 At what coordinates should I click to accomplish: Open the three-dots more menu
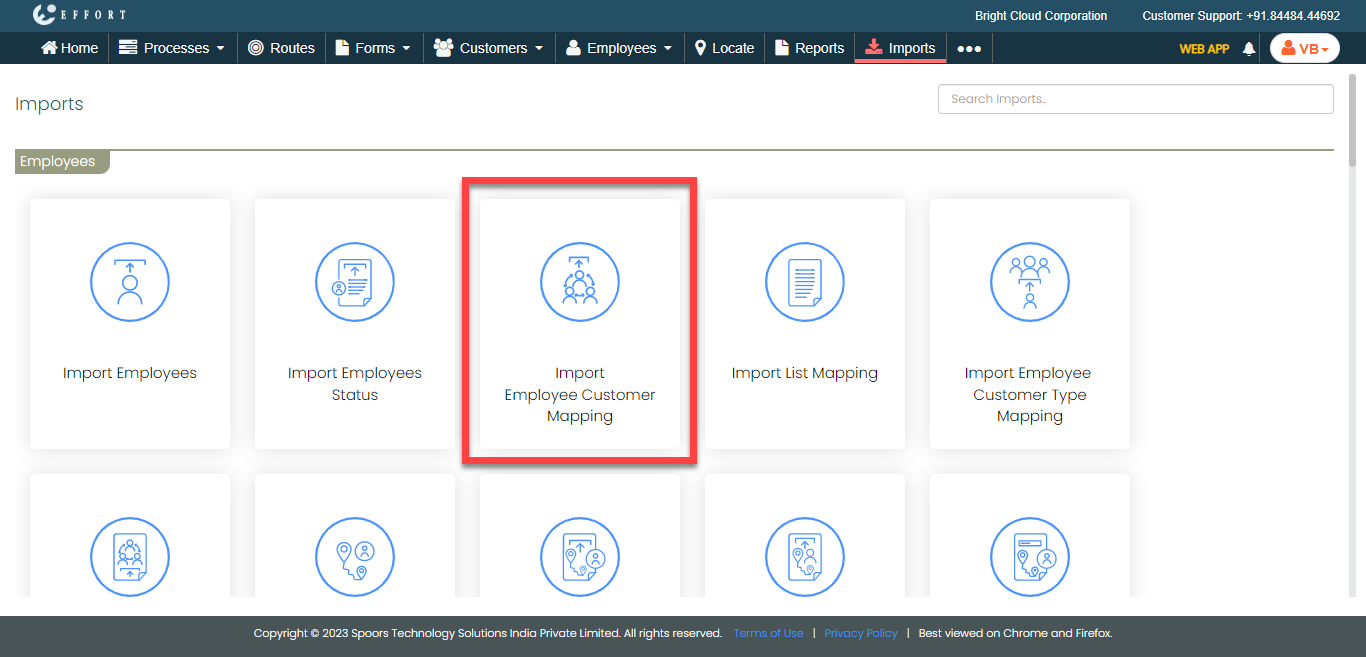[x=969, y=48]
